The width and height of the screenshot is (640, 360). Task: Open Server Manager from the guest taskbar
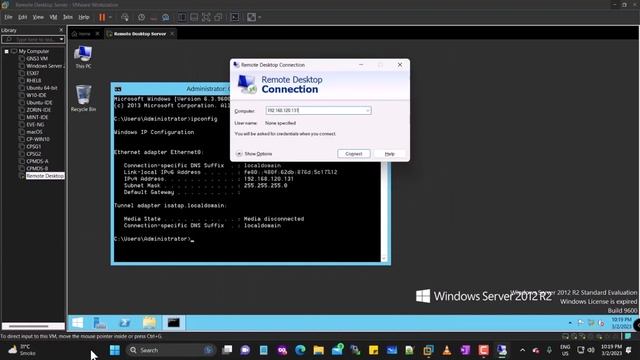pos(100,323)
